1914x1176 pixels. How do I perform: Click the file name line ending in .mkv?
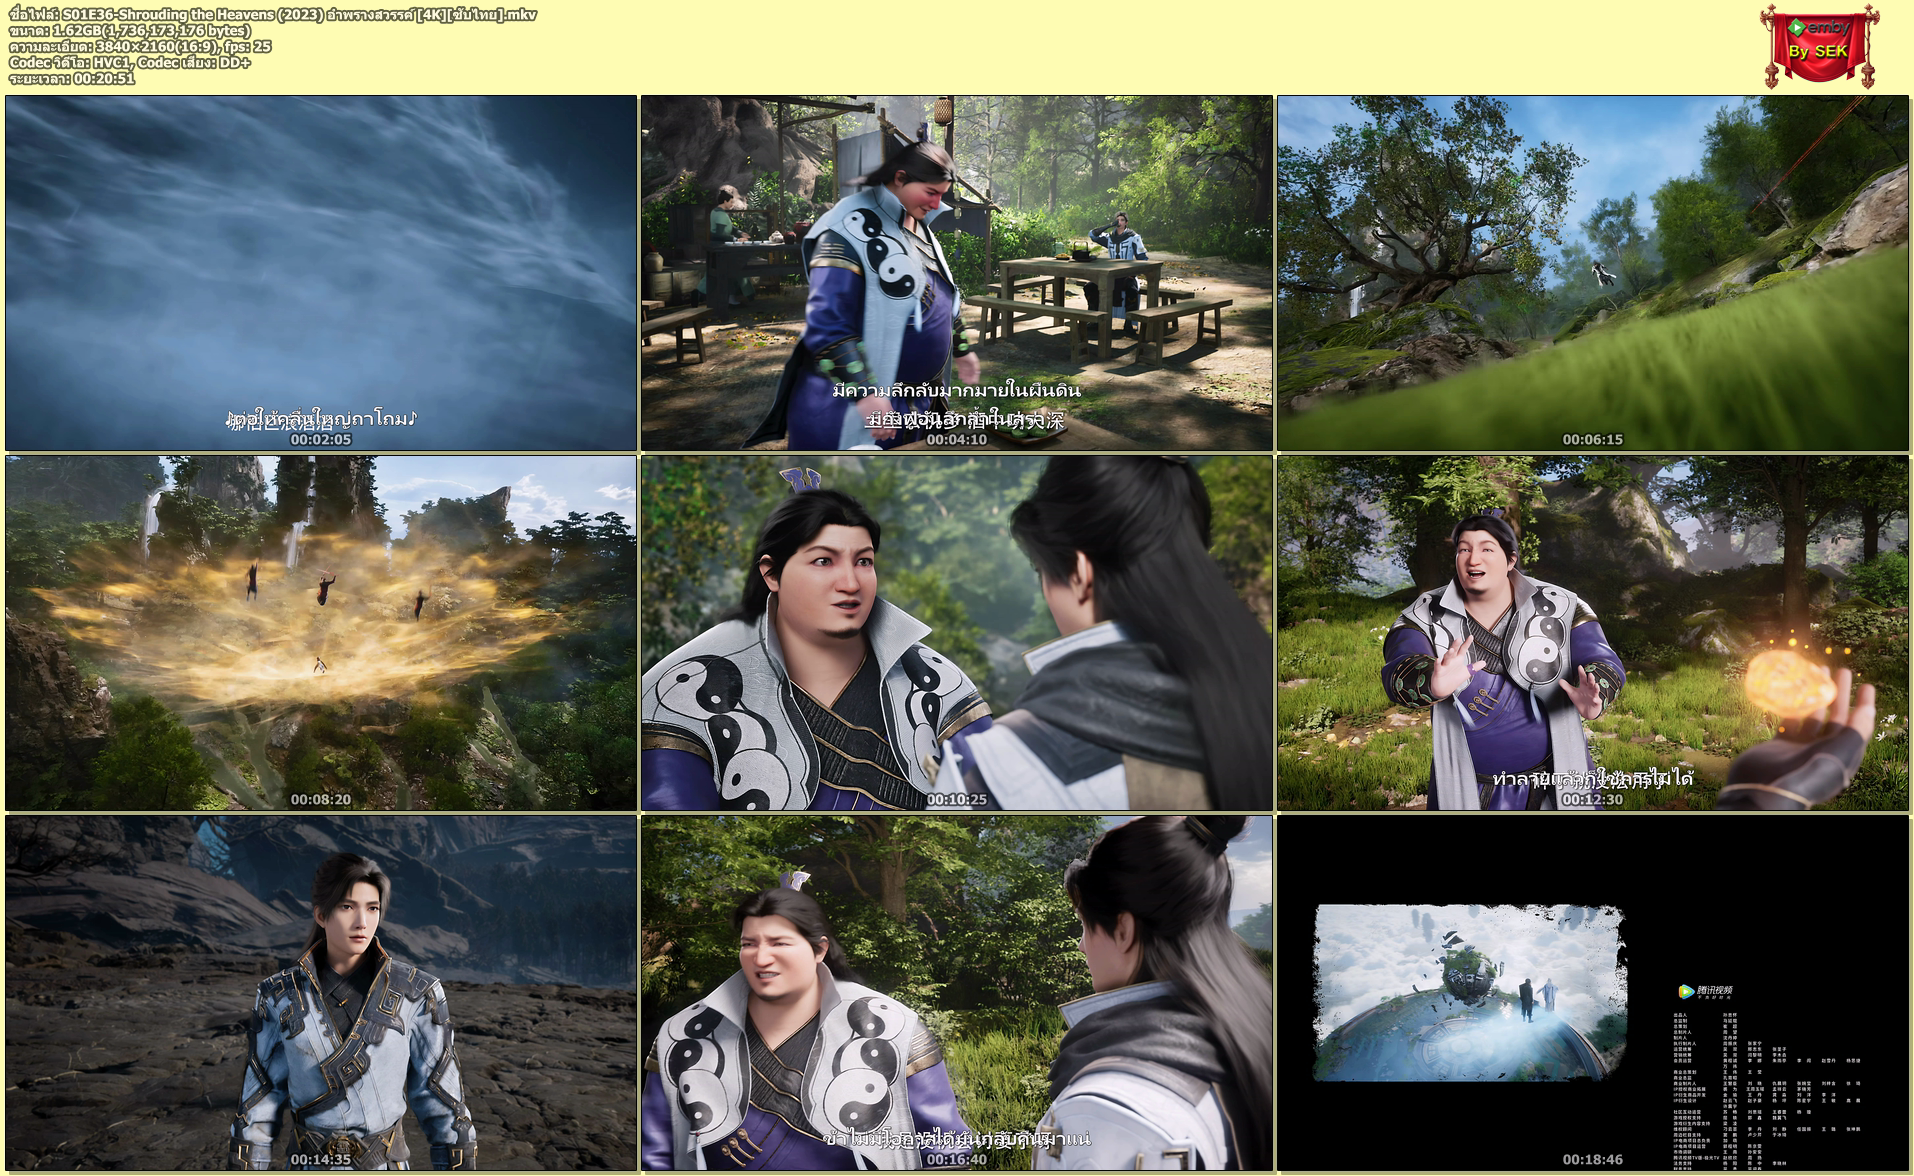coord(273,14)
